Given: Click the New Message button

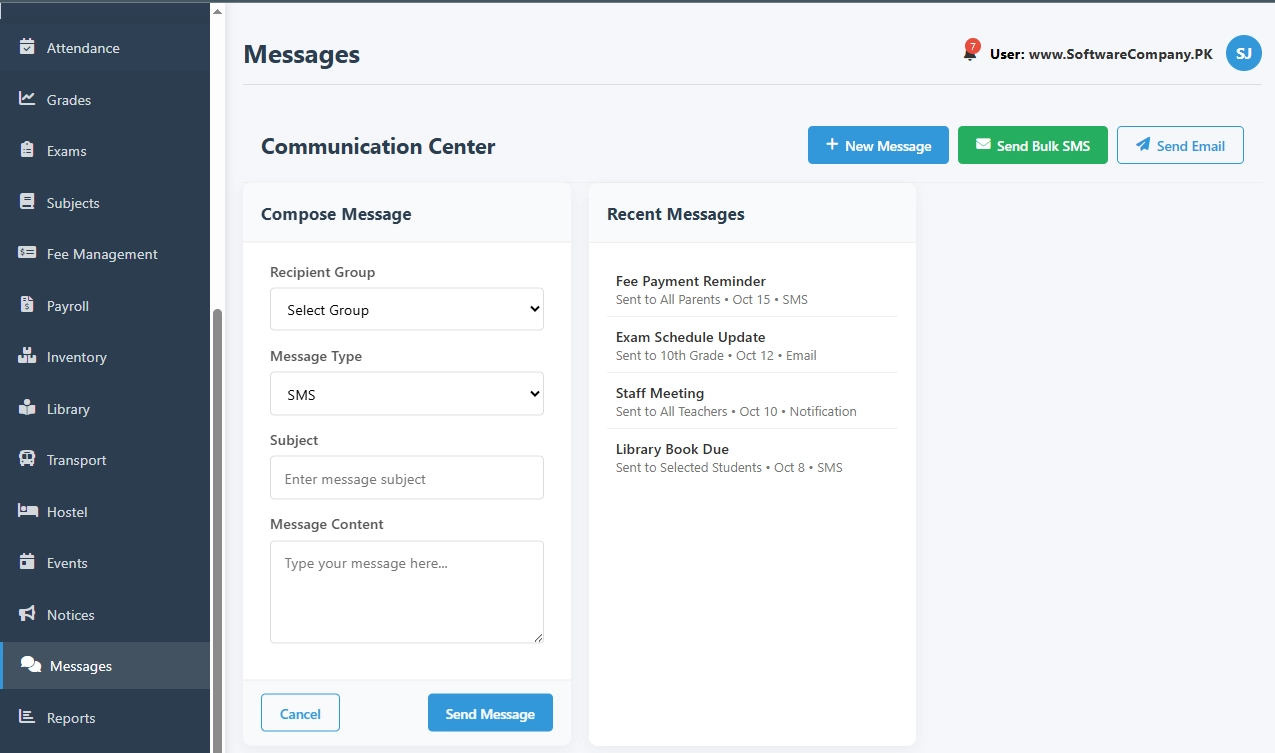Looking at the screenshot, I should coord(877,146).
